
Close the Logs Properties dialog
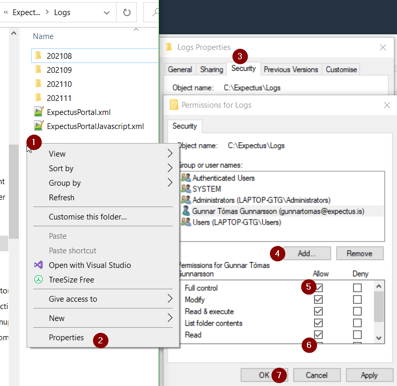[383, 47]
